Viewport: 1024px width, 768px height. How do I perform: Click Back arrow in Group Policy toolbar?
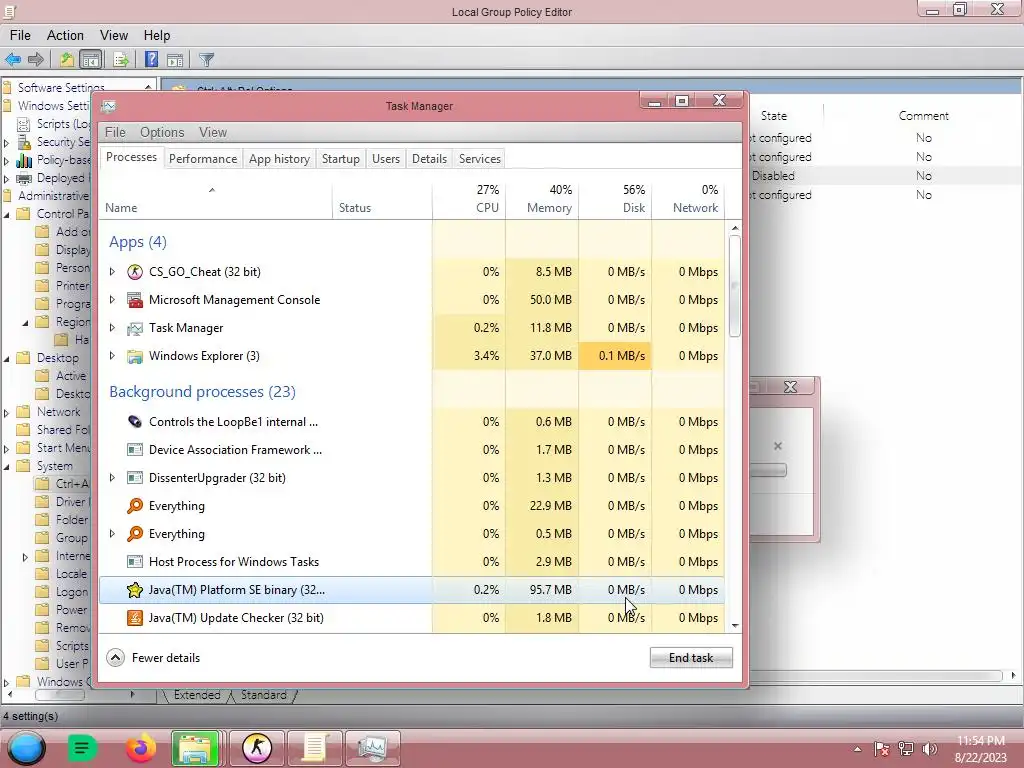tap(13, 60)
